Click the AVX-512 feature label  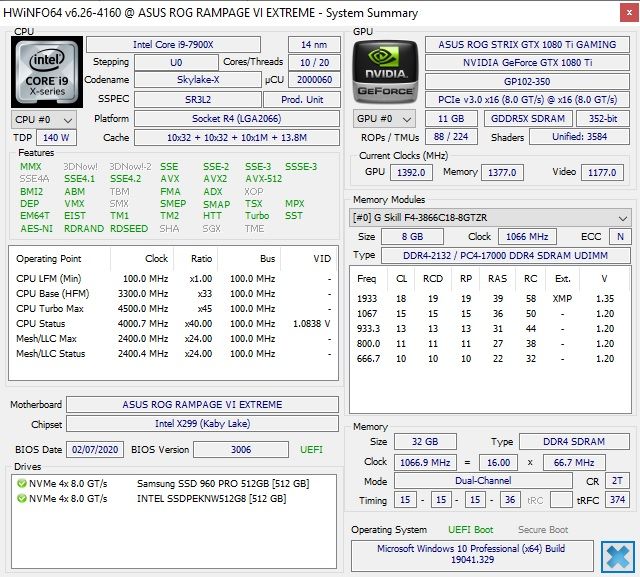(x=263, y=179)
